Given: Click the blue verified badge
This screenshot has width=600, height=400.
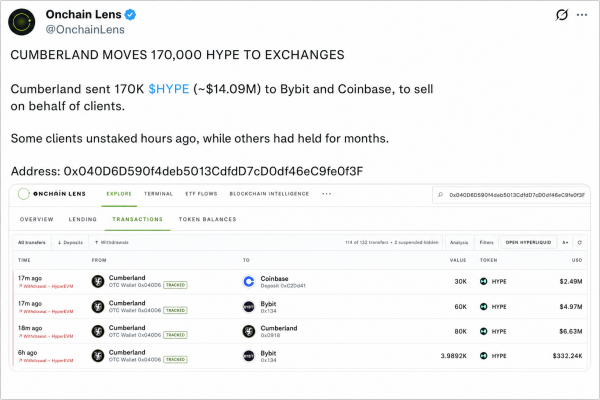Looking at the screenshot, I should [x=130, y=15].
